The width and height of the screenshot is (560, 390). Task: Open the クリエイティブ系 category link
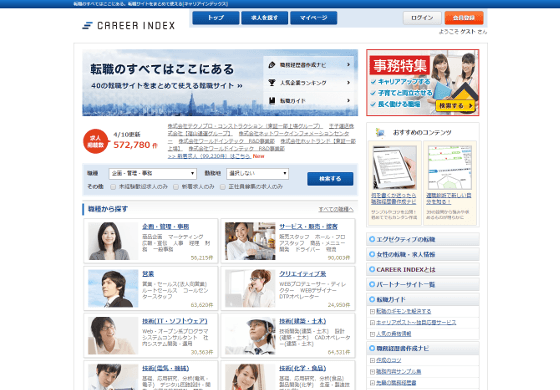tap(302, 274)
